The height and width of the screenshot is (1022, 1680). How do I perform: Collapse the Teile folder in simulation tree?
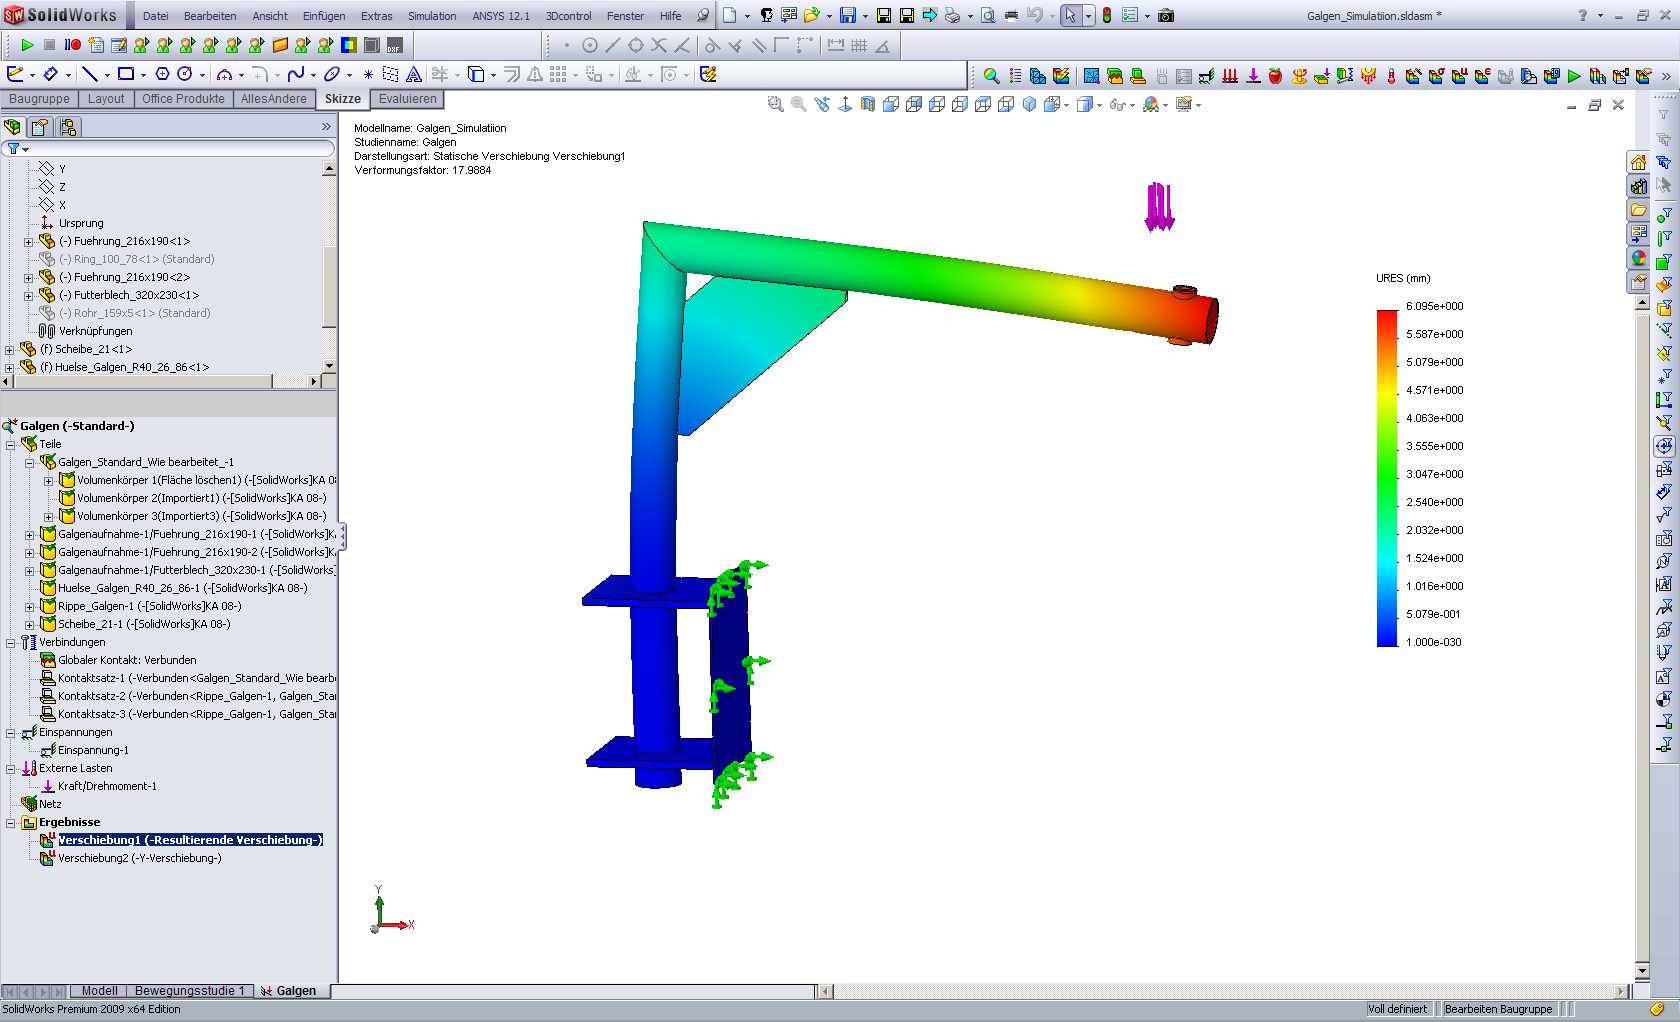tap(11, 444)
